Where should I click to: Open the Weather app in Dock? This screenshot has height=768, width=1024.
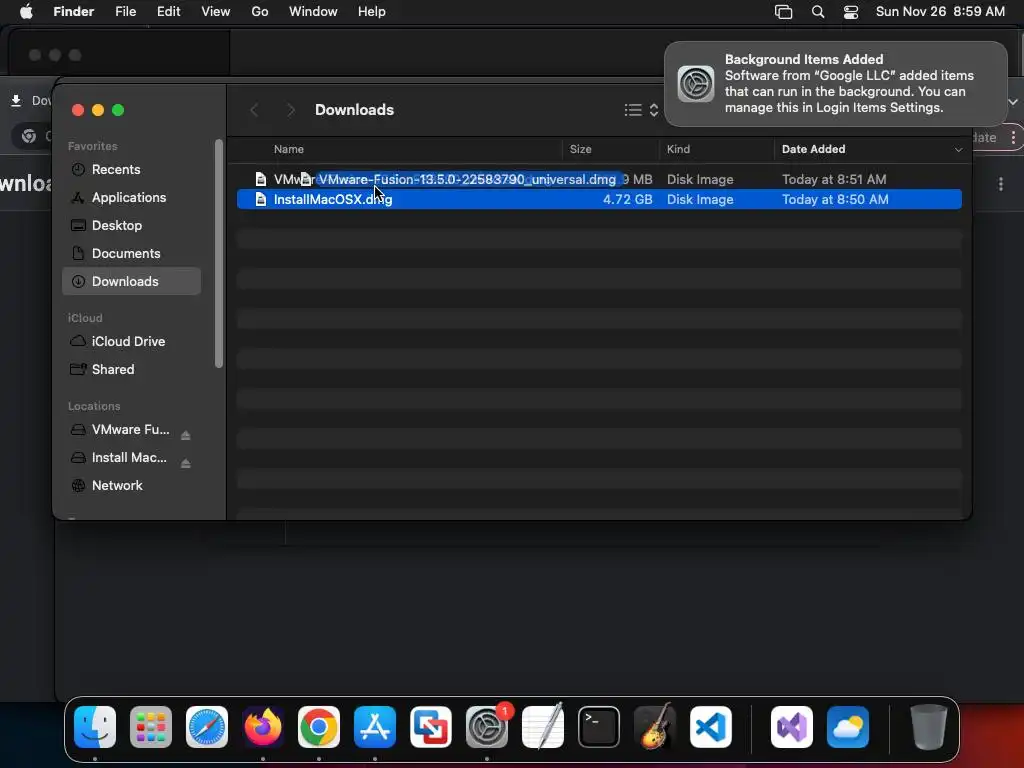[x=848, y=727]
